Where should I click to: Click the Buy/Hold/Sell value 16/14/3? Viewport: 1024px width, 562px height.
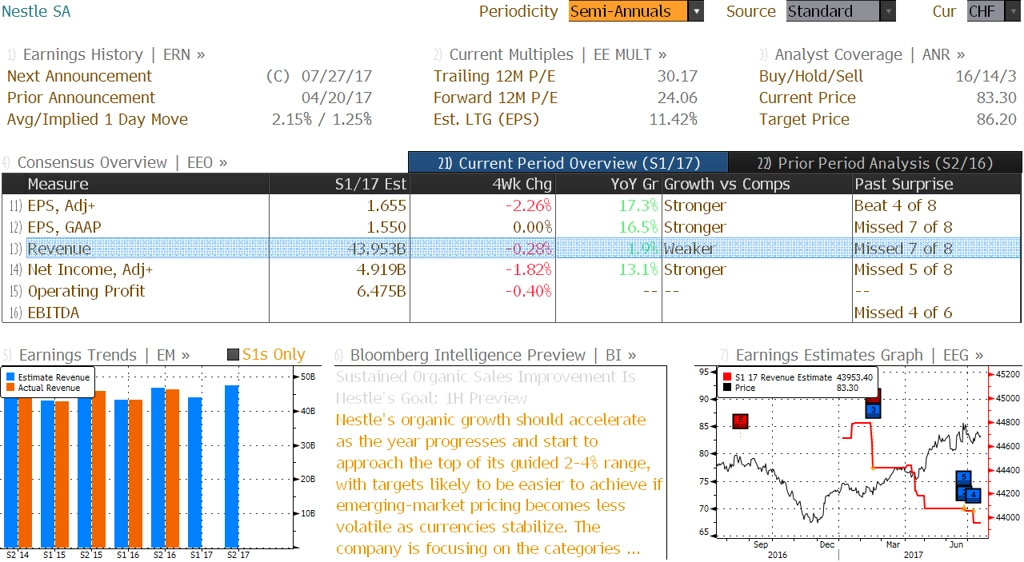point(985,76)
